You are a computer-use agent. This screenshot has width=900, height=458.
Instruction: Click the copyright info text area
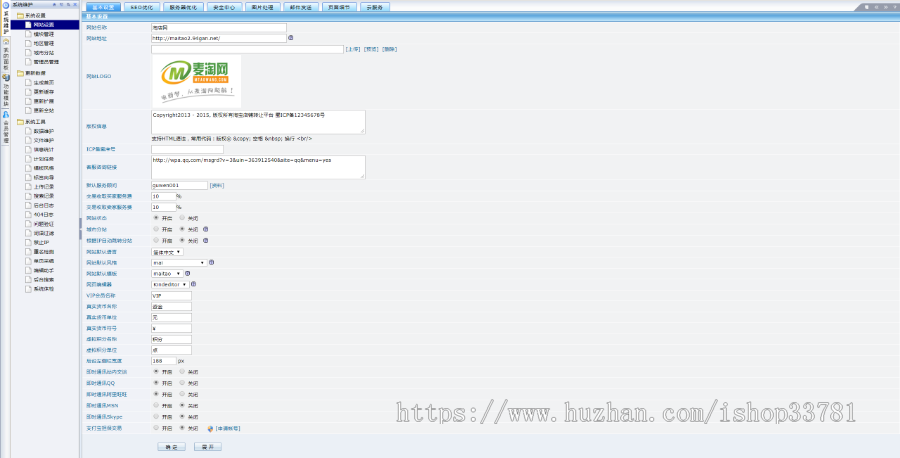(258, 122)
